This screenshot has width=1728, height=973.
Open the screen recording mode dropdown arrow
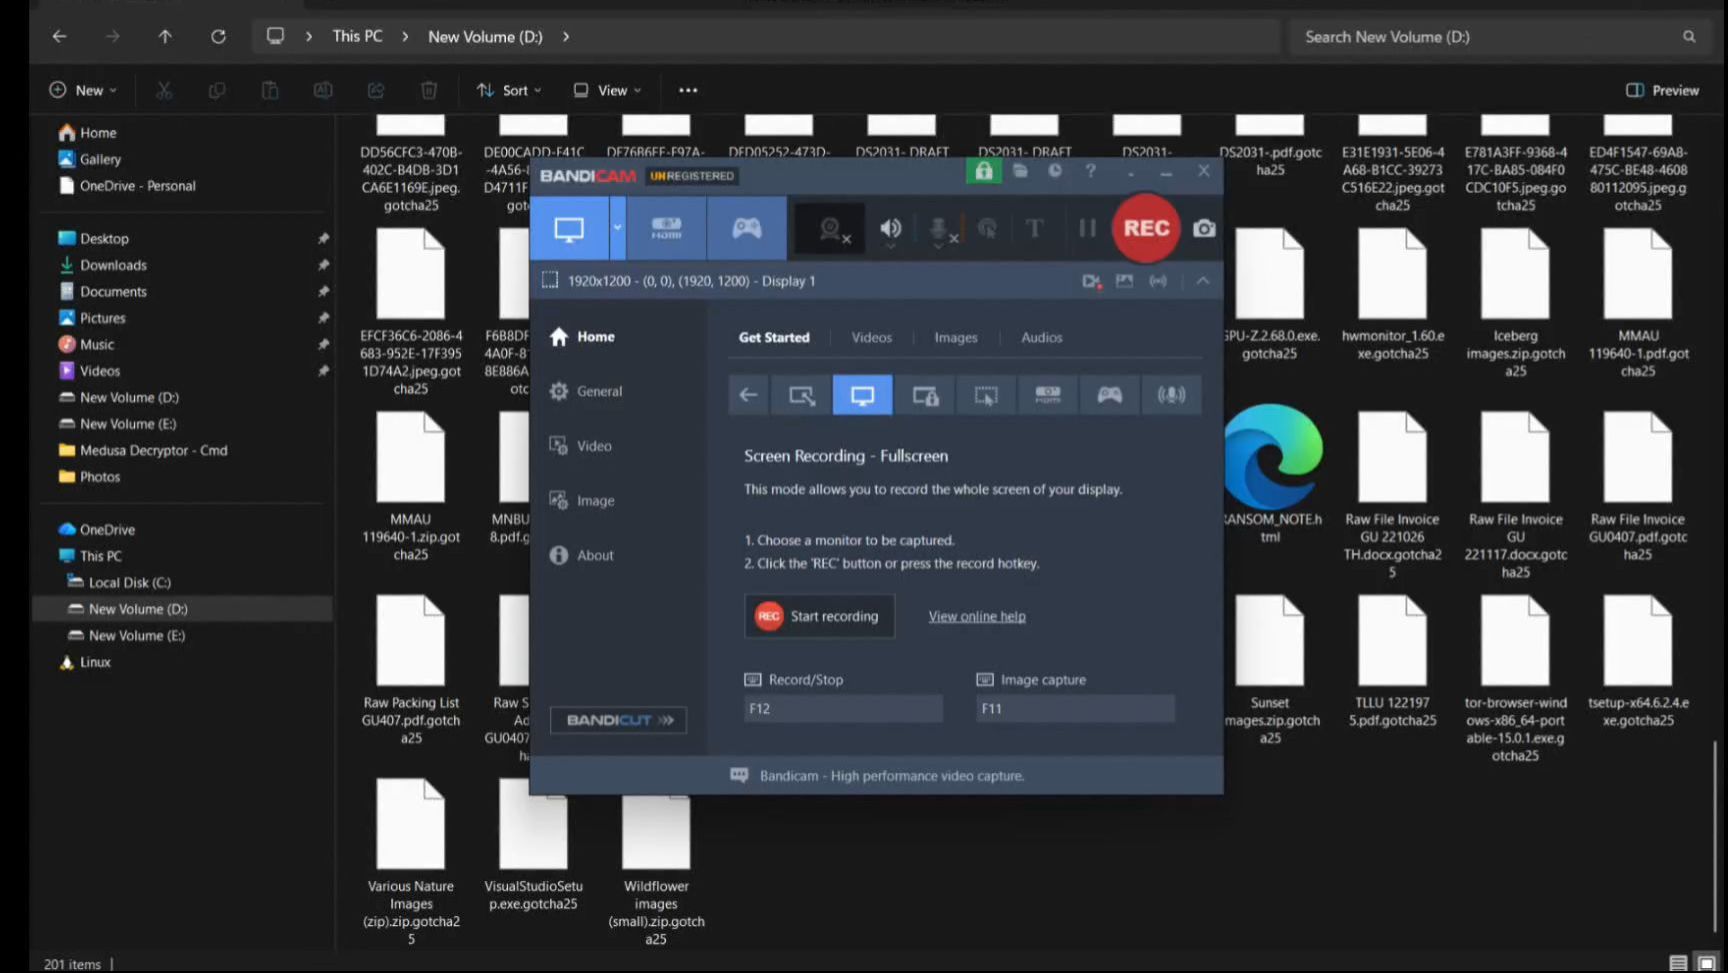[617, 228]
